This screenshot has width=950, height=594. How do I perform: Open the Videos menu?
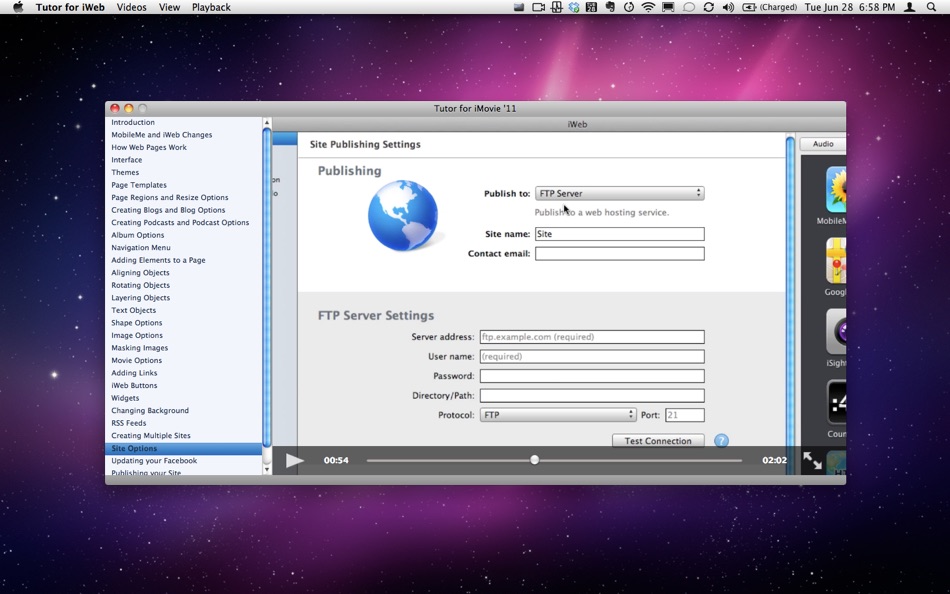(131, 7)
